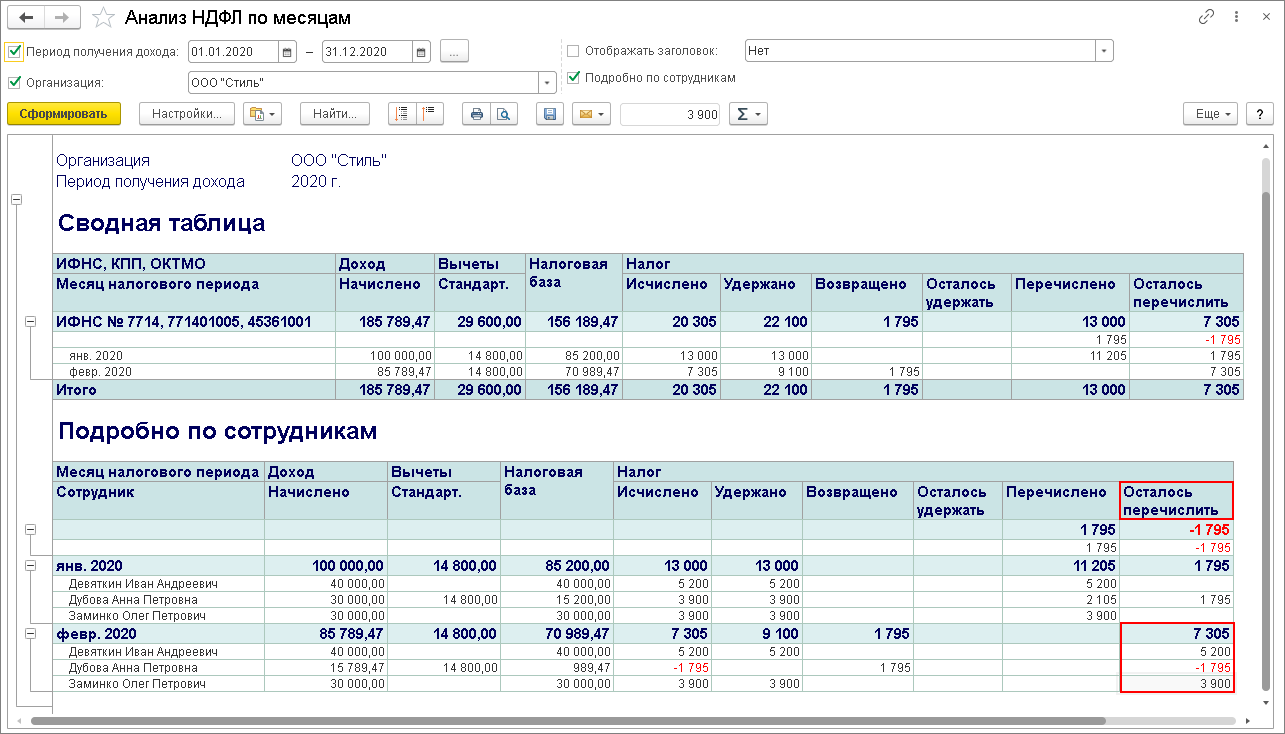
Task: Toggle 'Организация' checkbox
Action: pyautogui.click(x=14, y=83)
